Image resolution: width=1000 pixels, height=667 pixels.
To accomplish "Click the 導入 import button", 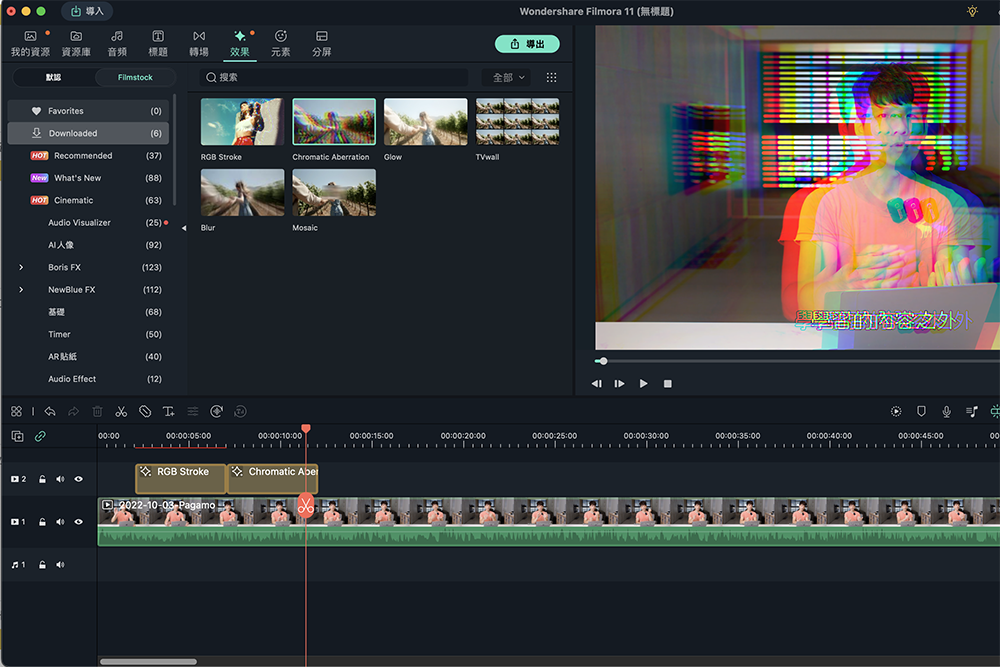I will (x=86, y=11).
